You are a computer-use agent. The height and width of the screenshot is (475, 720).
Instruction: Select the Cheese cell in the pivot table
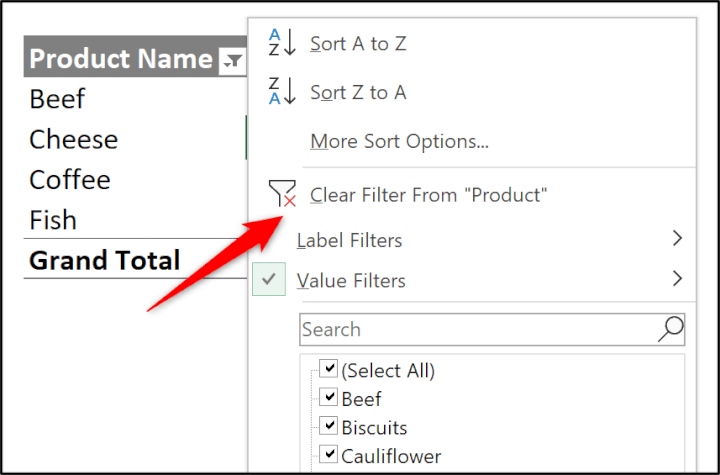click(x=74, y=140)
